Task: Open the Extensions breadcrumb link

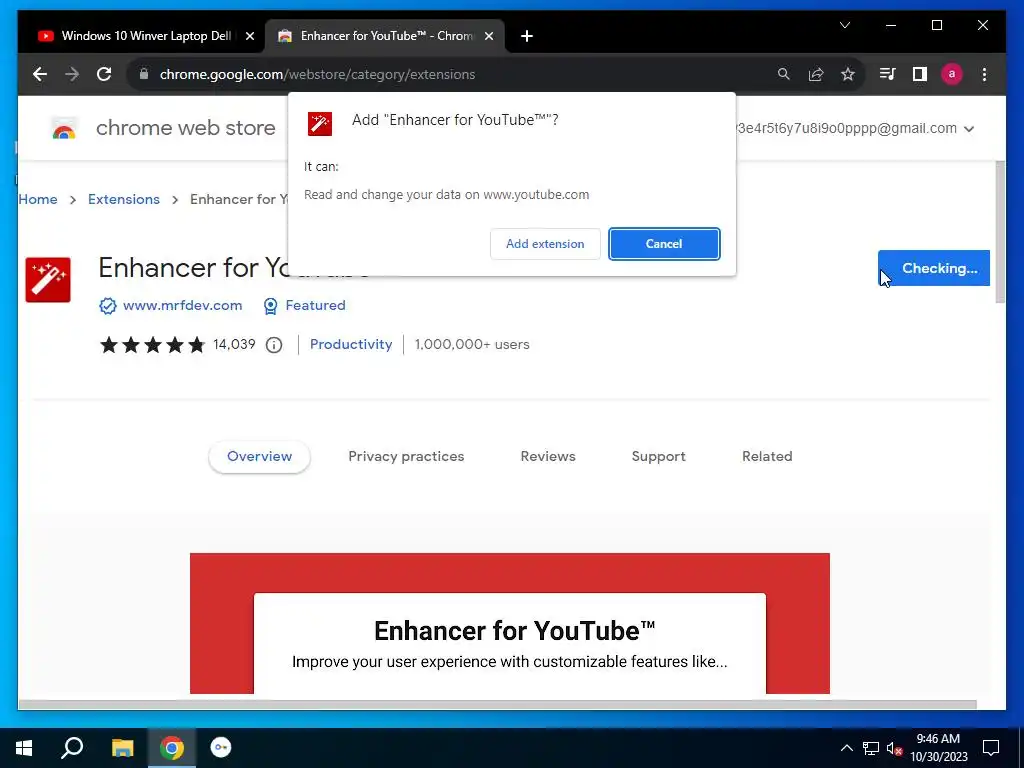Action: pyautogui.click(x=123, y=199)
